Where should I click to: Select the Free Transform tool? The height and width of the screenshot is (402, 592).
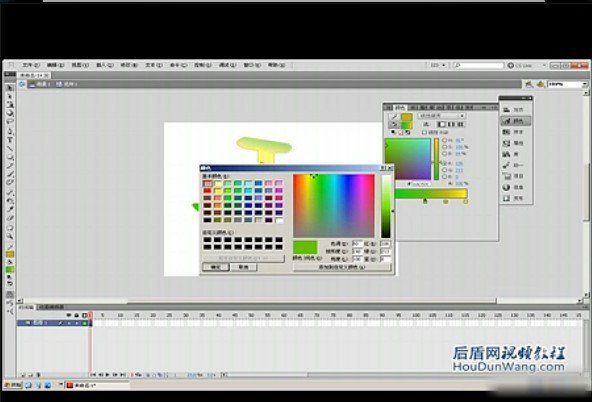point(11,105)
